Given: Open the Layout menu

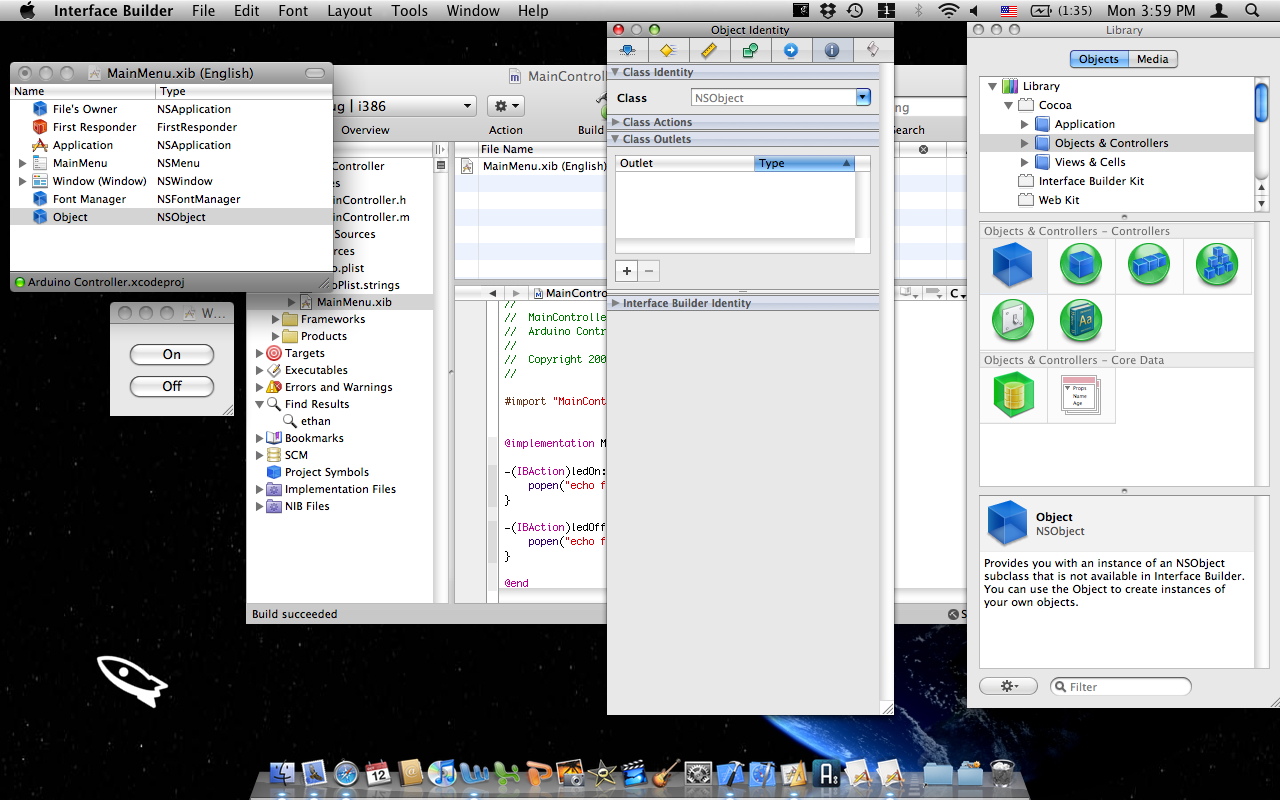Looking at the screenshot, I should pyautogui.click(x=349, y=11).
